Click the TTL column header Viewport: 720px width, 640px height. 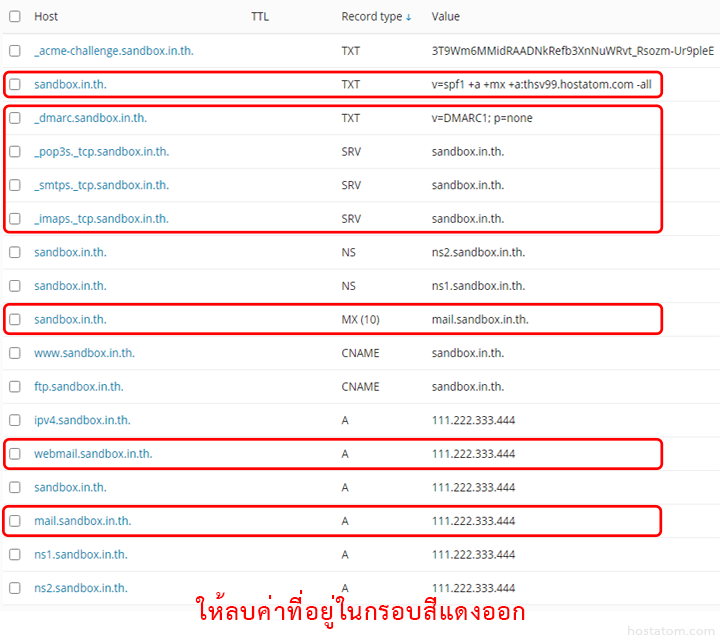(x=260, y=17)
